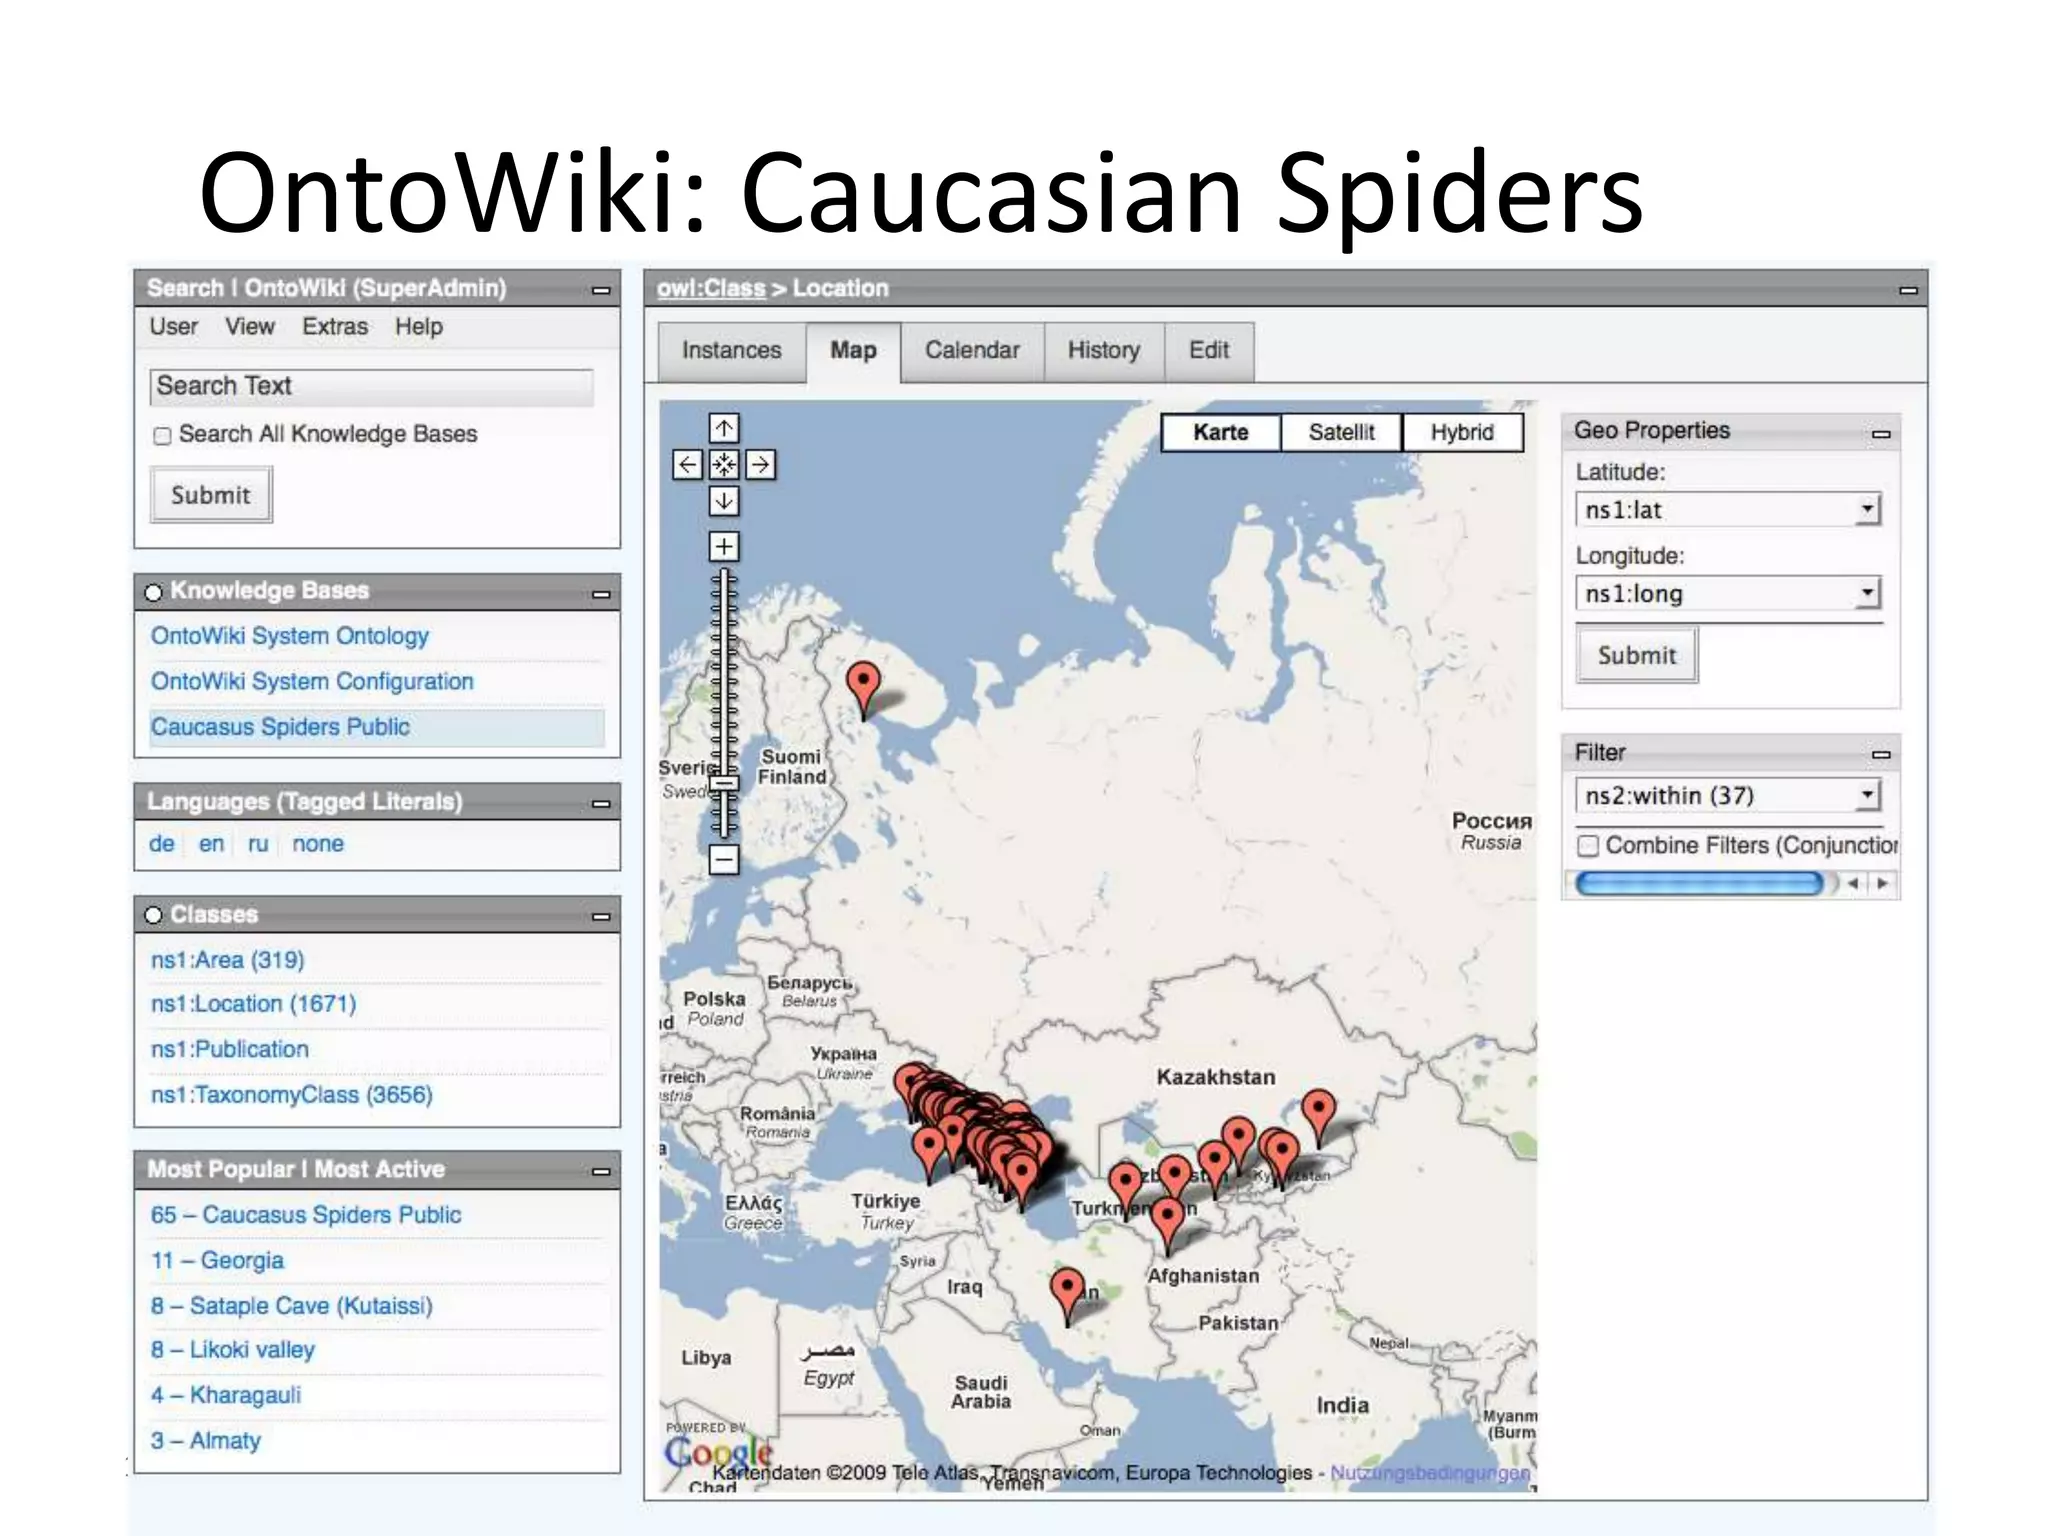Screen dimensions: 2048x1536
Task: Open the Extras menu
Action: [x=335, y=327]
